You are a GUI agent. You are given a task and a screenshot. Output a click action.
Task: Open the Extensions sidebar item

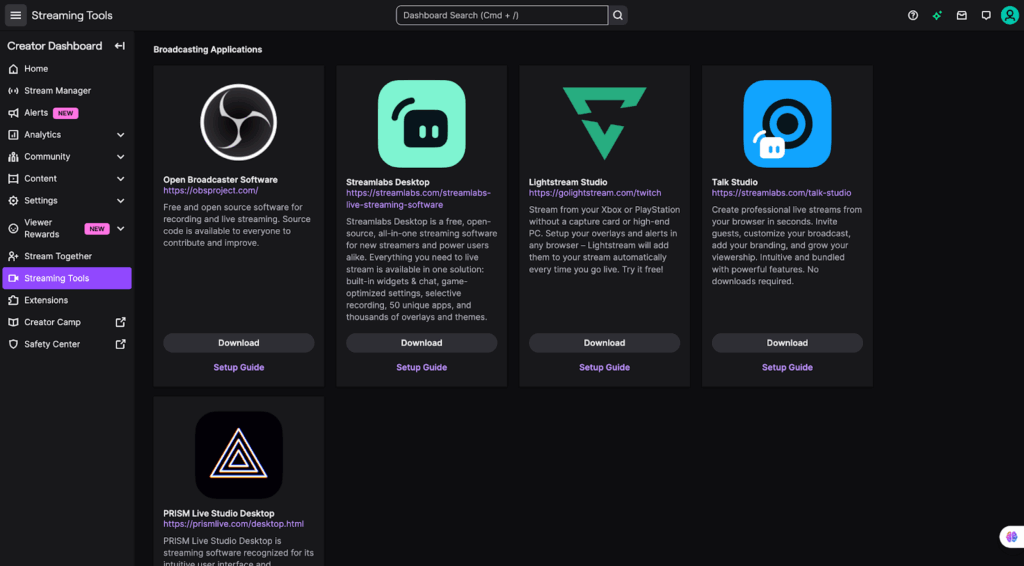(x=46, y=300)
